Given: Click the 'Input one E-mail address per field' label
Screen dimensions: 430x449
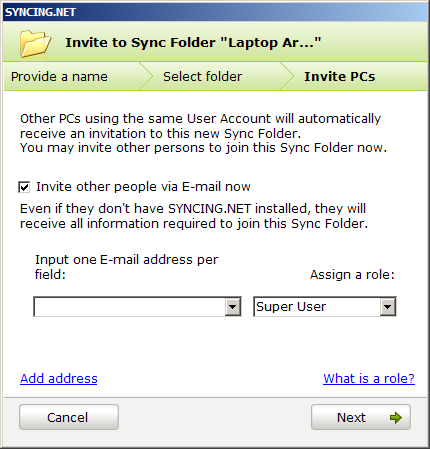Looking at the screenshot, I should coord(127,267).
